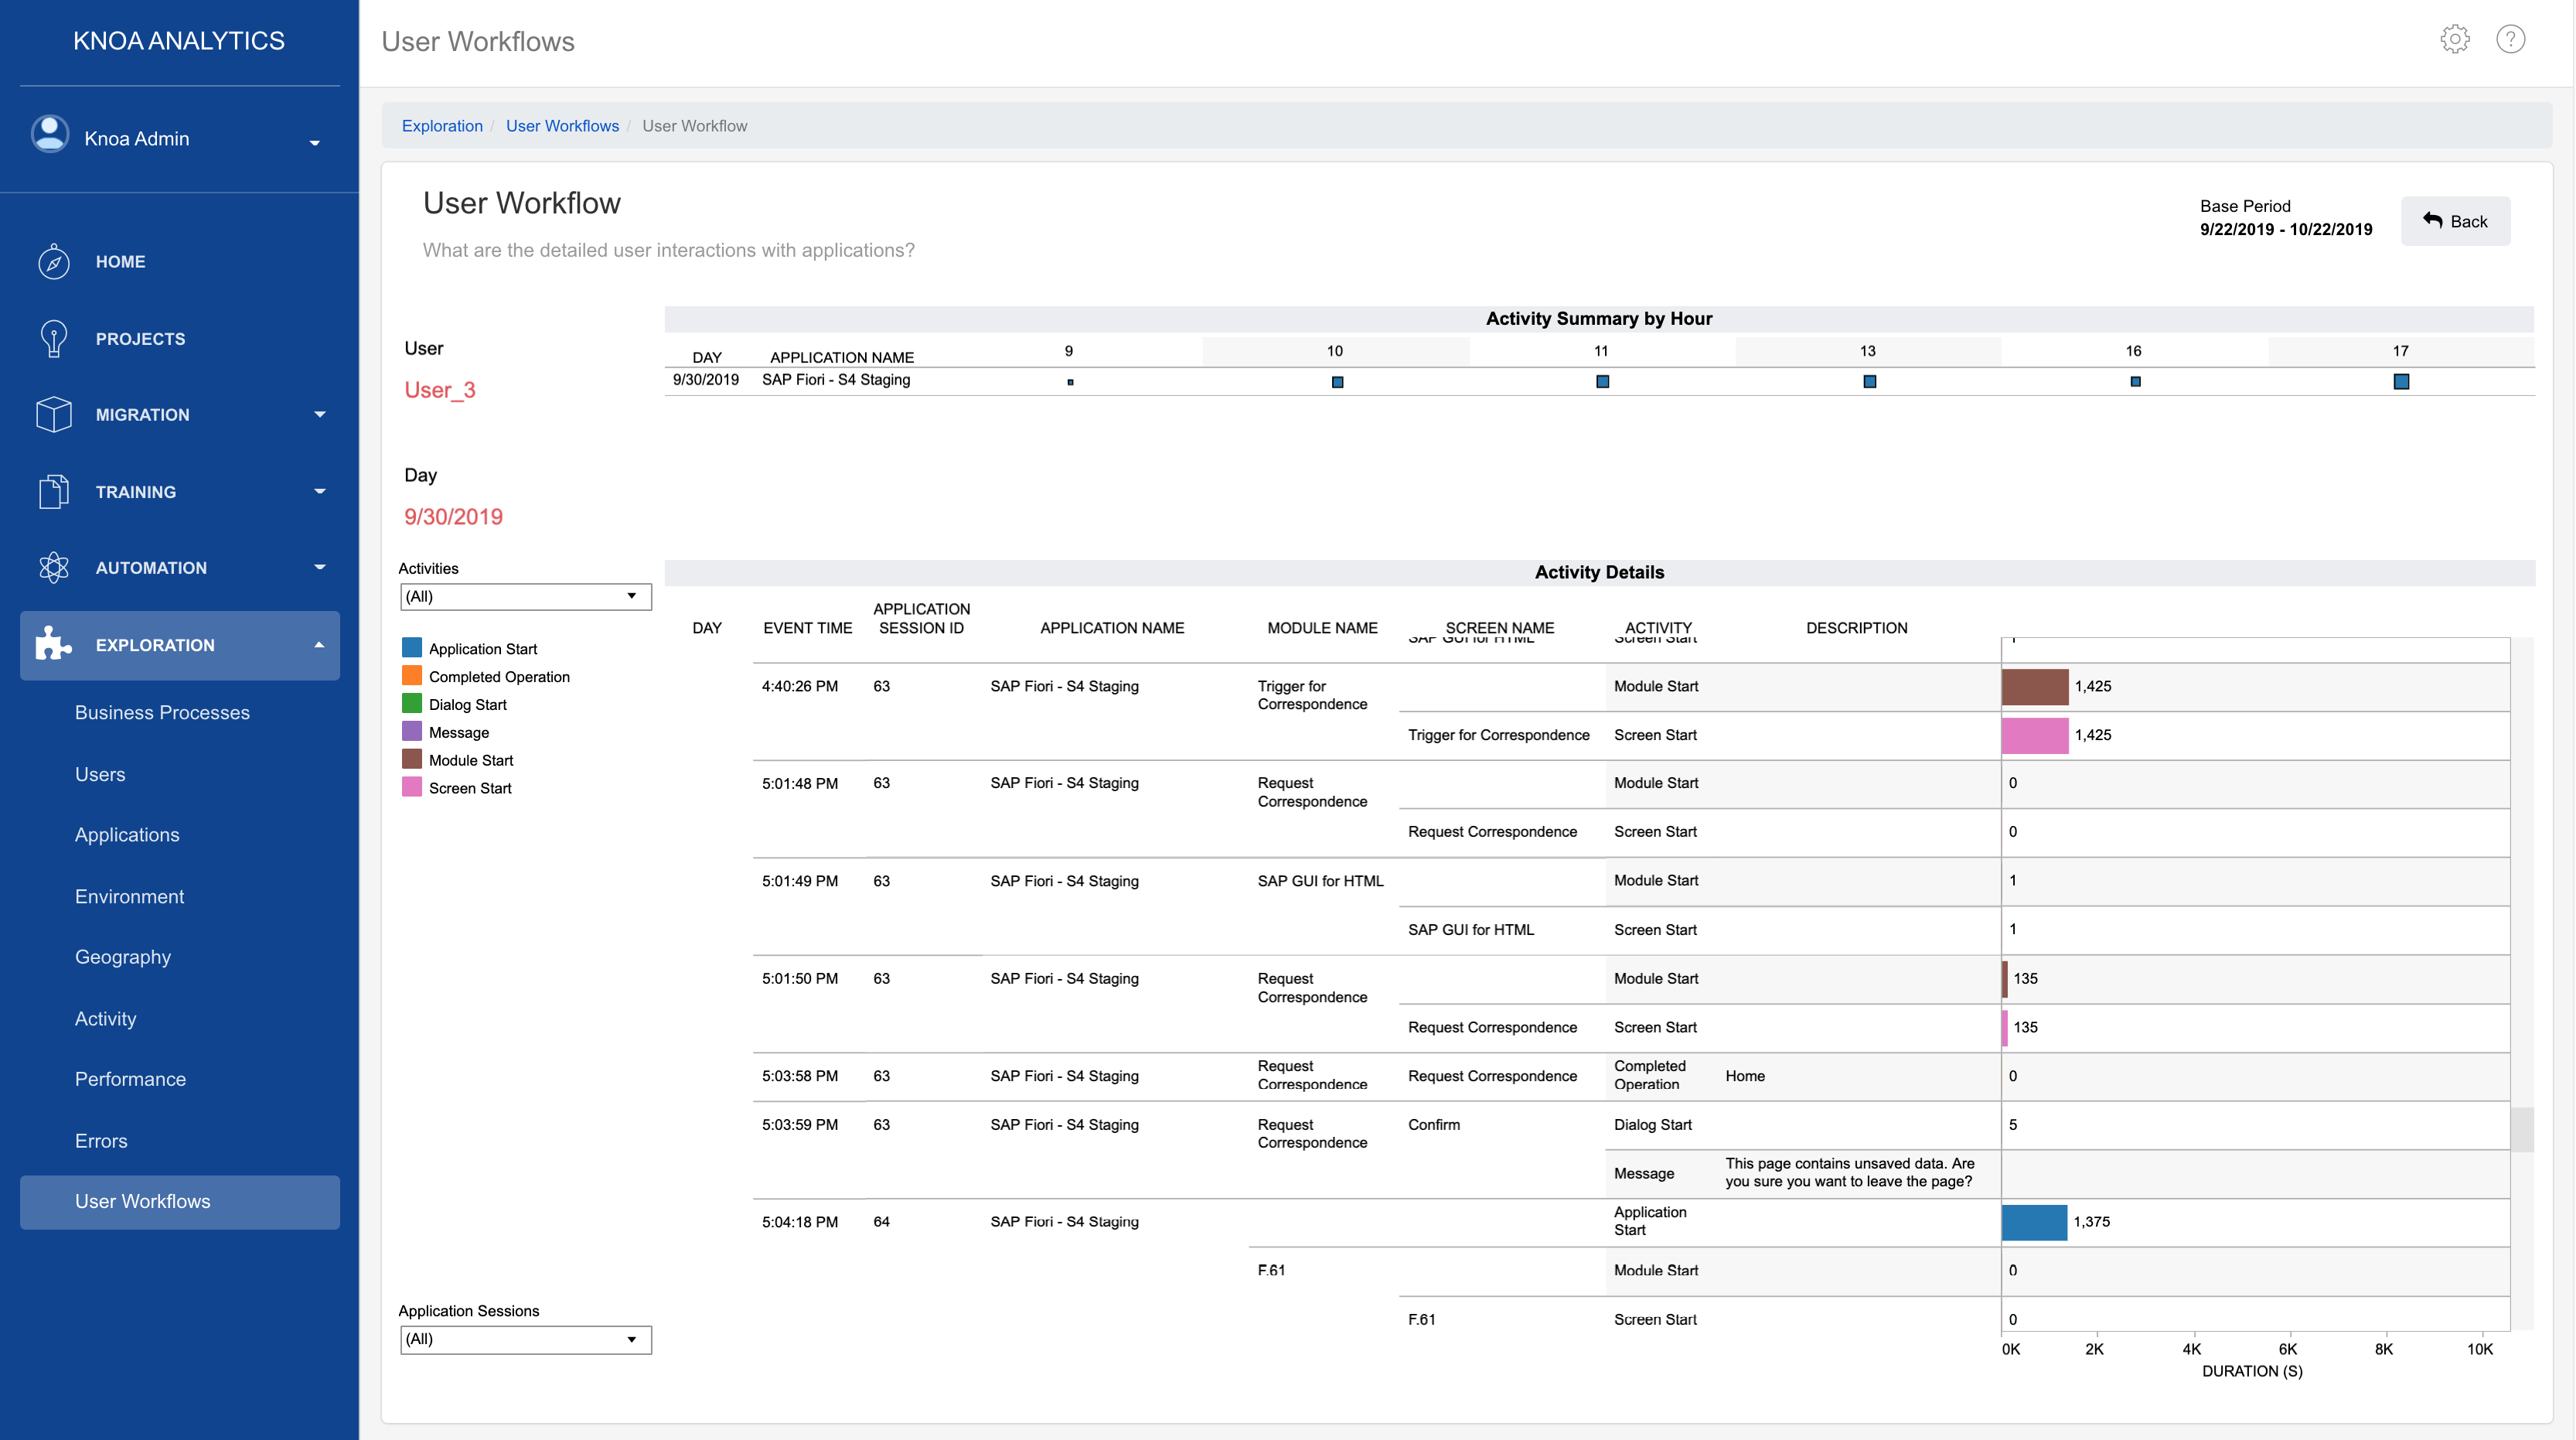The height and width of the screenshot is (1440, 2576).
Task: Click the brown 135 Module Start bar
Action: 2004,979
